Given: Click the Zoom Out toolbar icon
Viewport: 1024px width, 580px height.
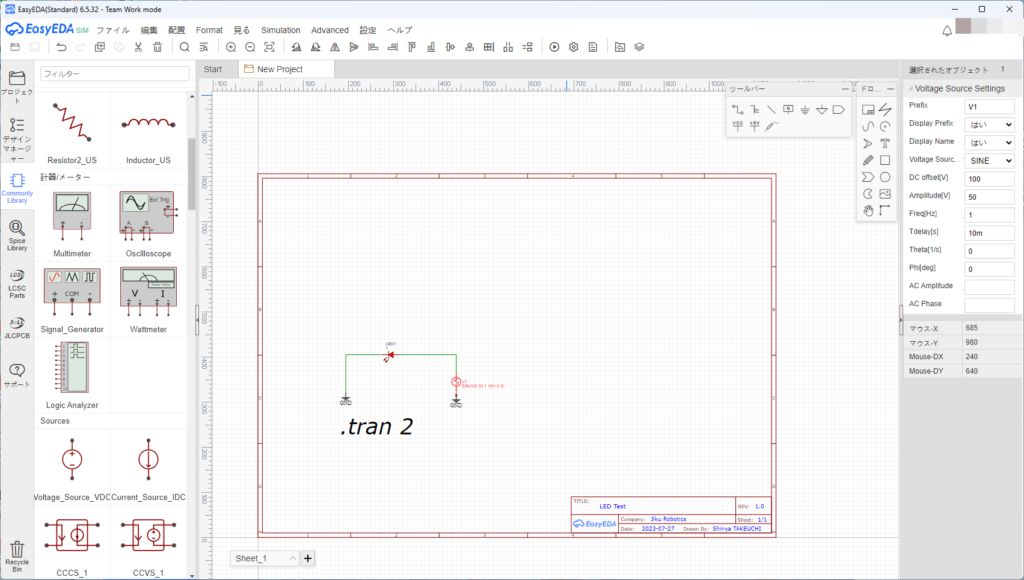Looking at the screenshot, I should click(x=250, y=47).
